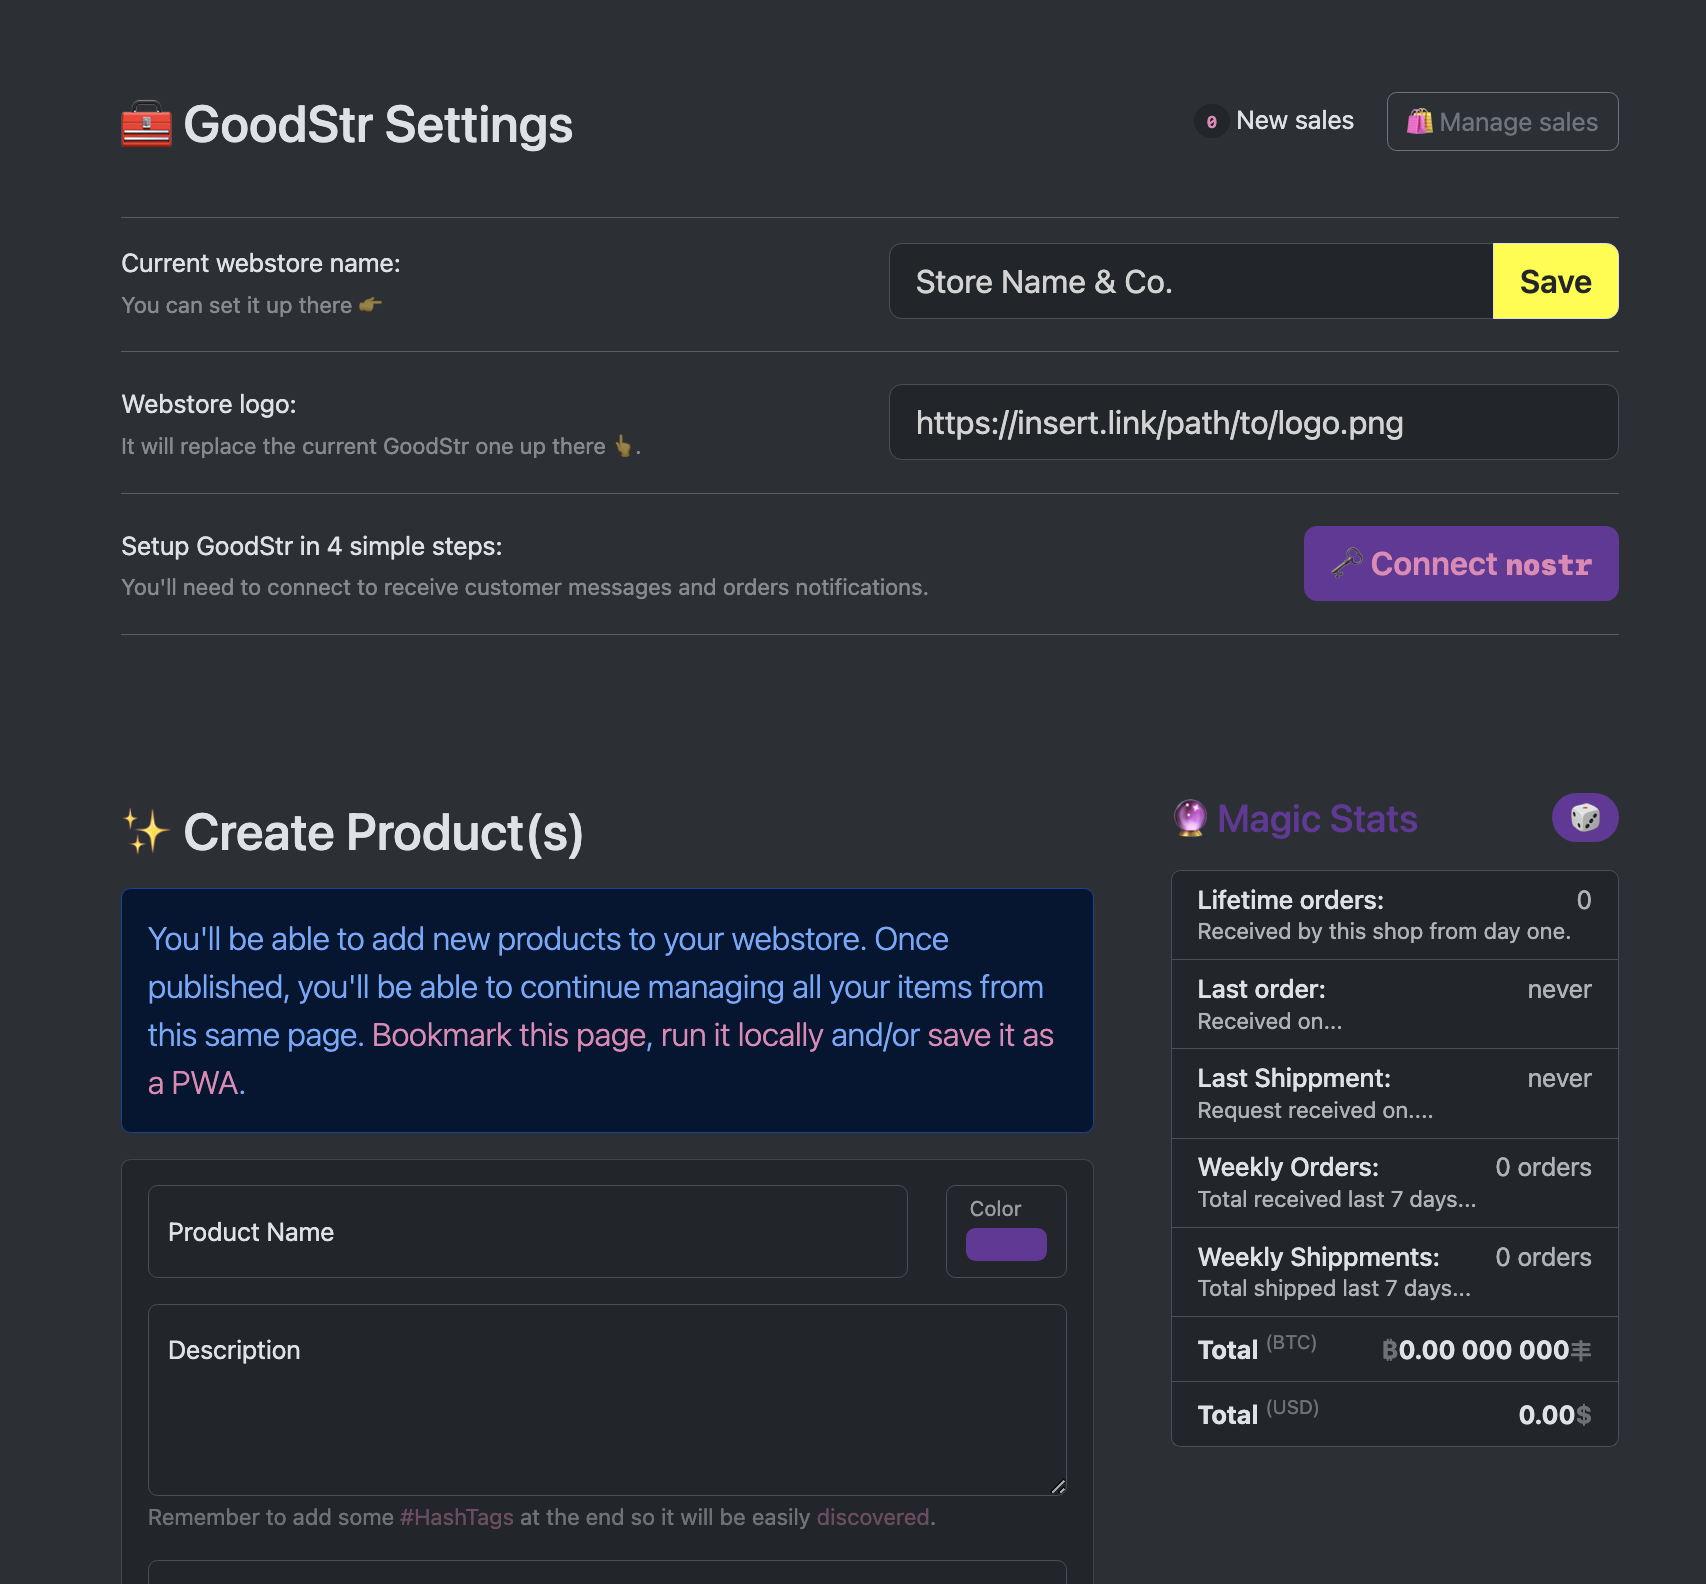The height and width of the screenshot is (1584, 1706).
Task: Click the sparkles icon beside Create Product(s)
Action: point(146,832)
